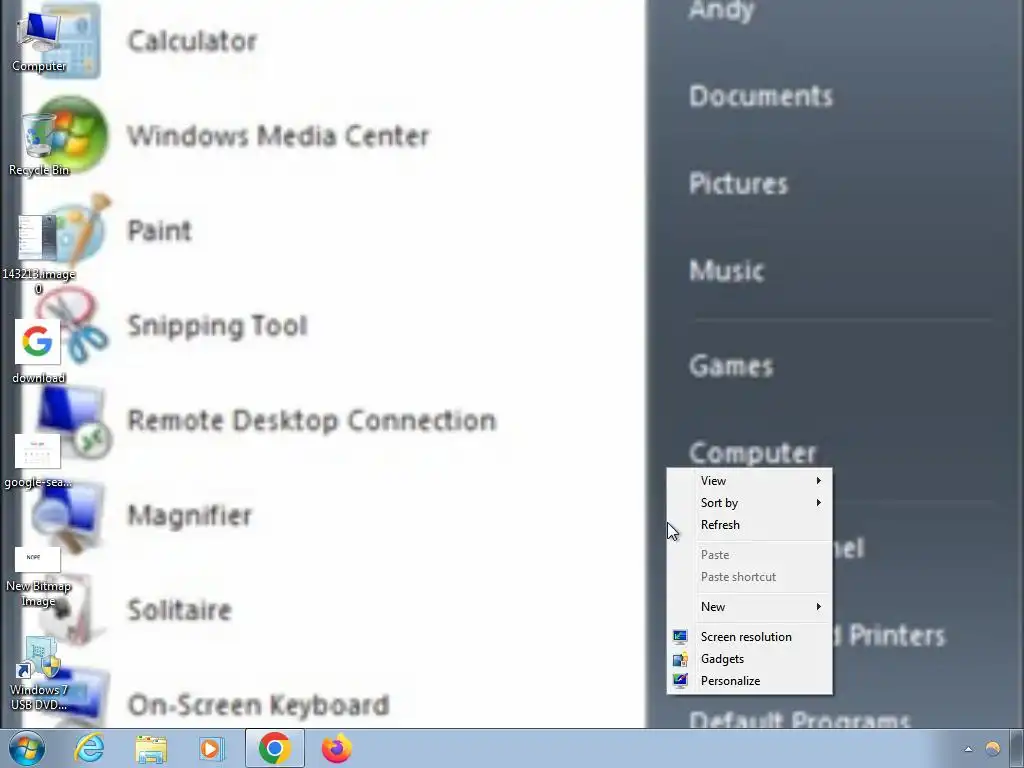Image resolution: width=1024 pixels, height=768 pixels.
Task: Click the View submenu arrow
Action: coord(818,481)
